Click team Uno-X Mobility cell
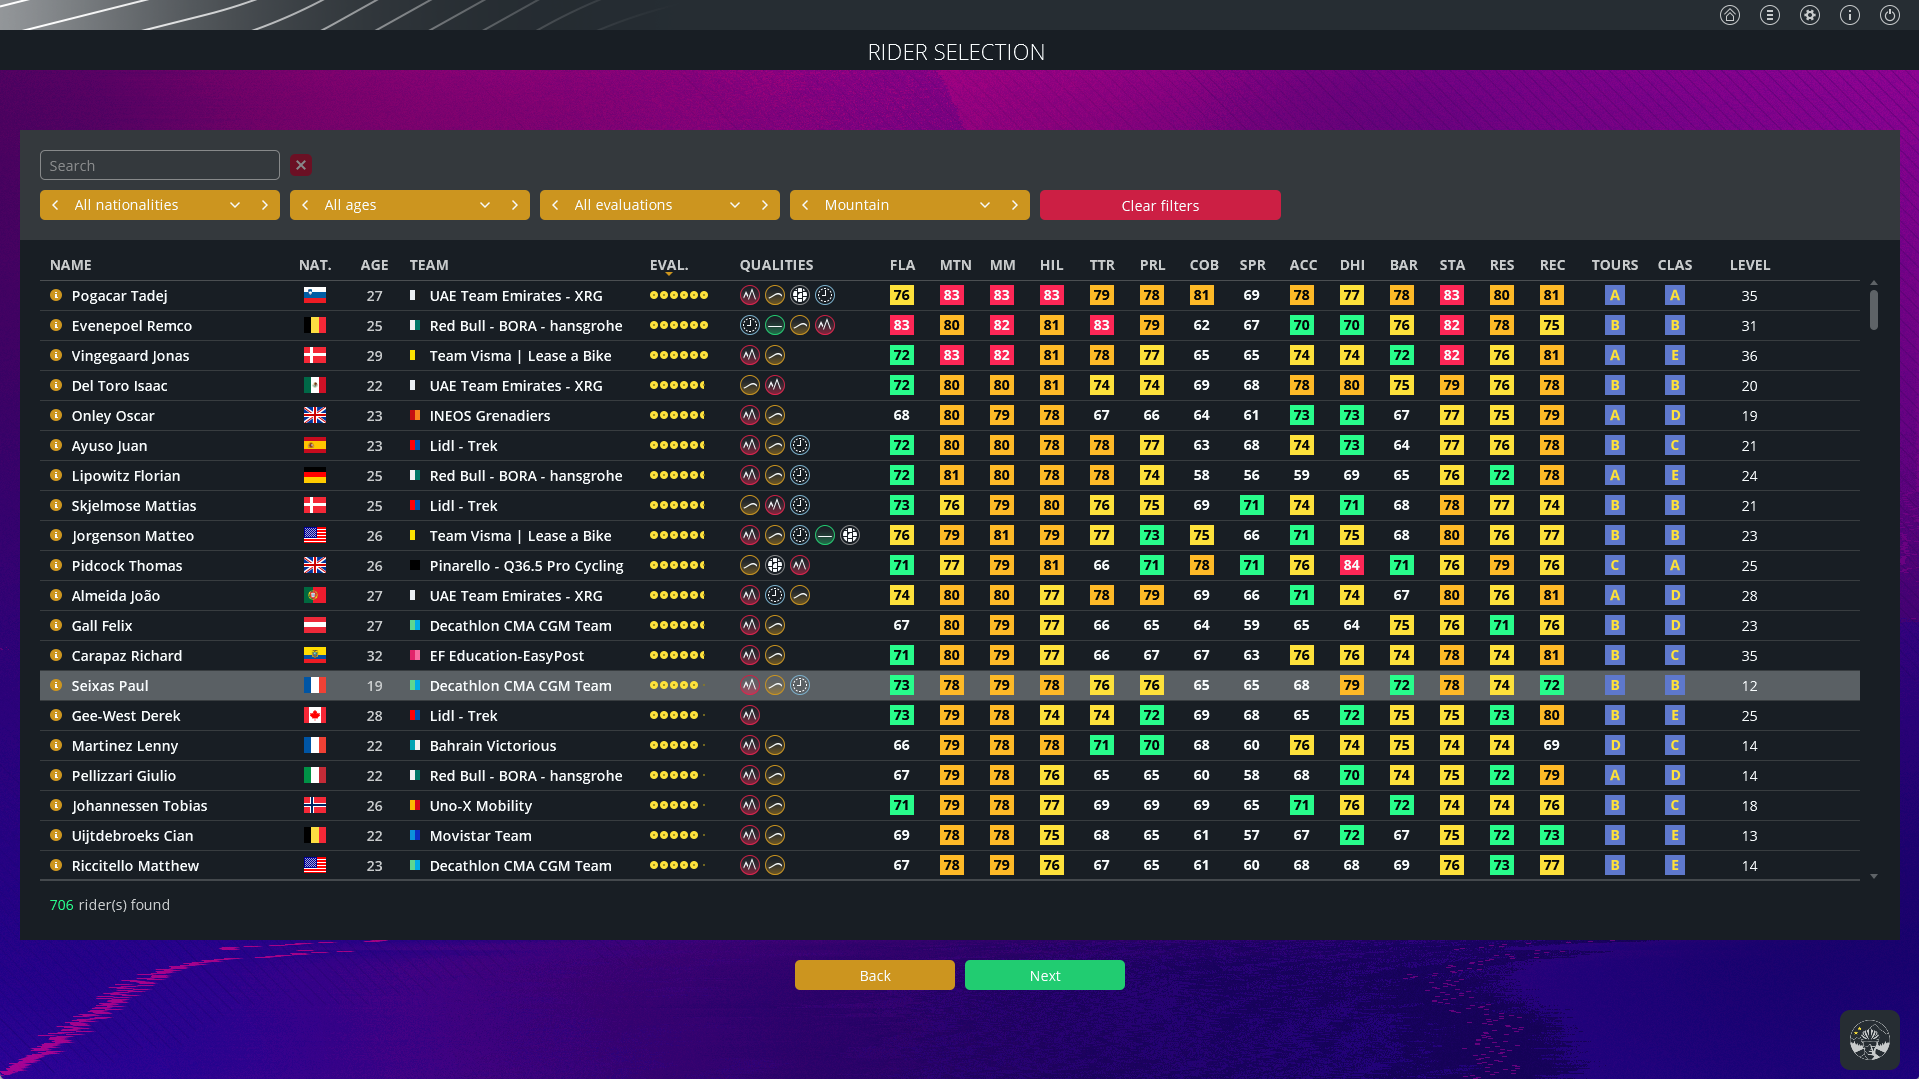Viewport: 1919px width, 1079px height. [x=480, y=805]
